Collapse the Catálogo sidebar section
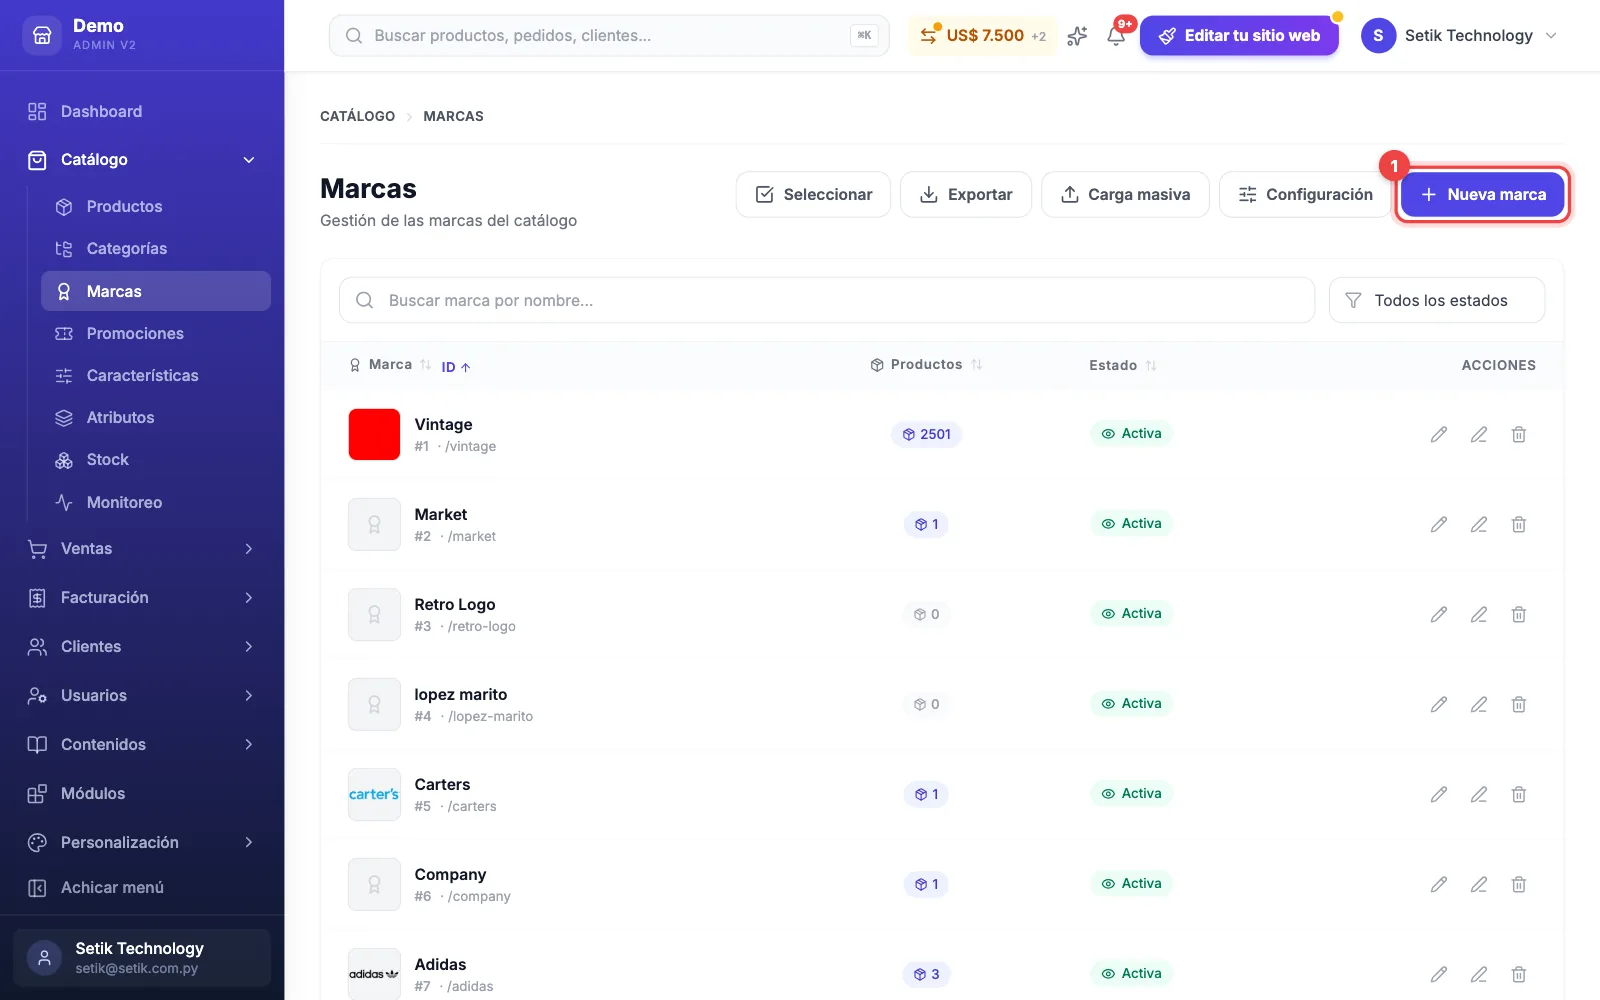Image resolution: width=1600 pixels, height=1000 pixels. 142,160
